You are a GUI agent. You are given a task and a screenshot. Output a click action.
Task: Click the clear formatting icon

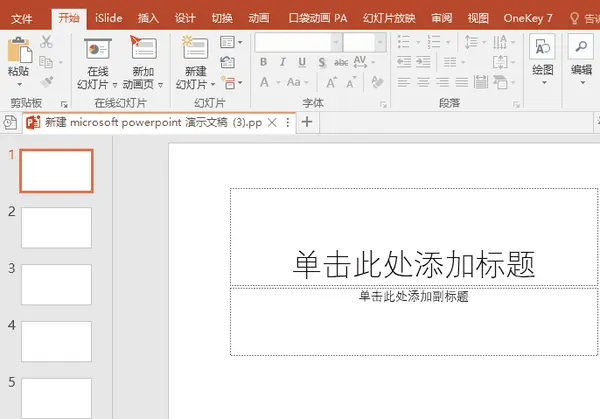tap(377, 82)
